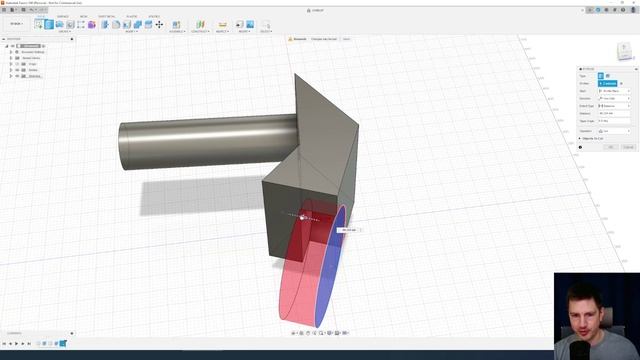Click the Construct plane icon
Viewport: 640px width, 360px height.
coord(200,24)
